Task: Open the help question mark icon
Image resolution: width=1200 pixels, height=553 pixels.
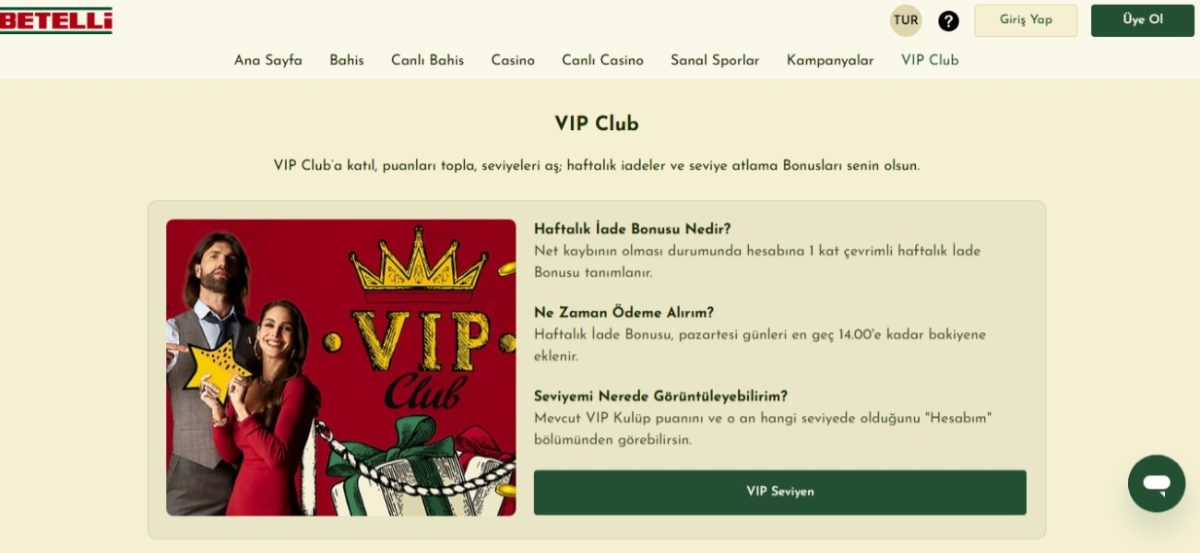Action: 948,21
